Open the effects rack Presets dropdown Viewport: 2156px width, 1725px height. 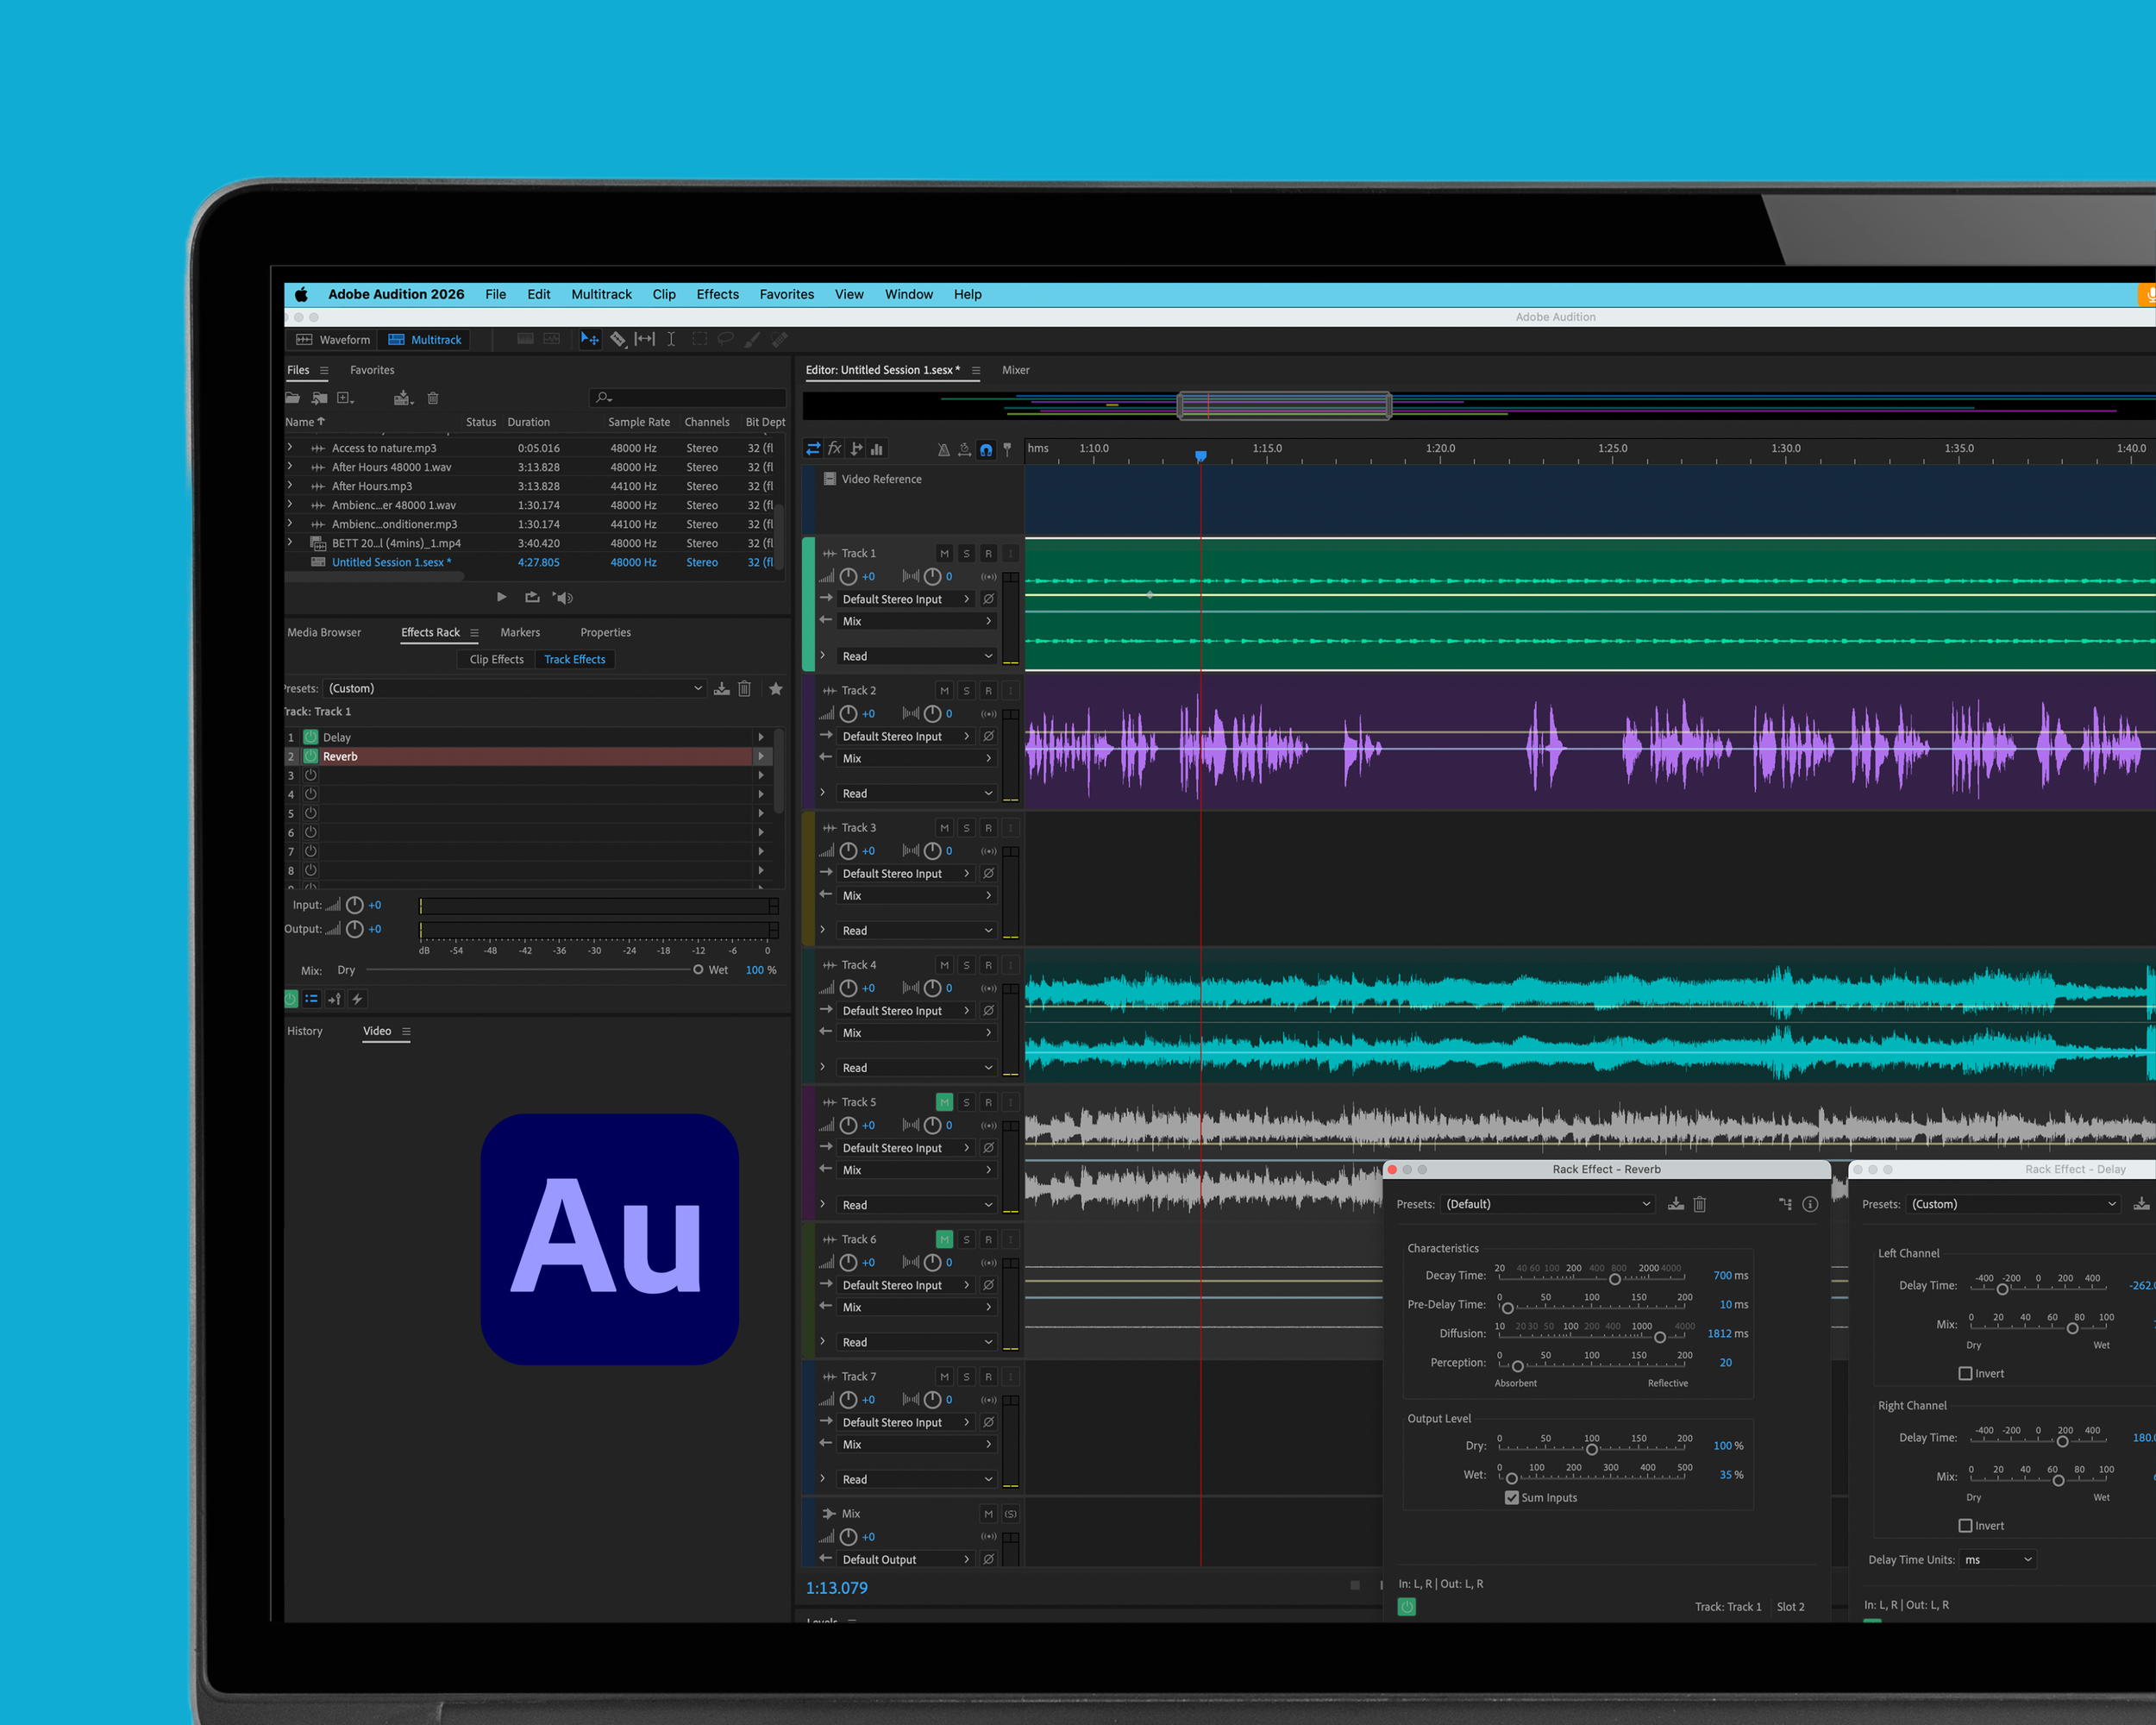(x=514, y=688)
